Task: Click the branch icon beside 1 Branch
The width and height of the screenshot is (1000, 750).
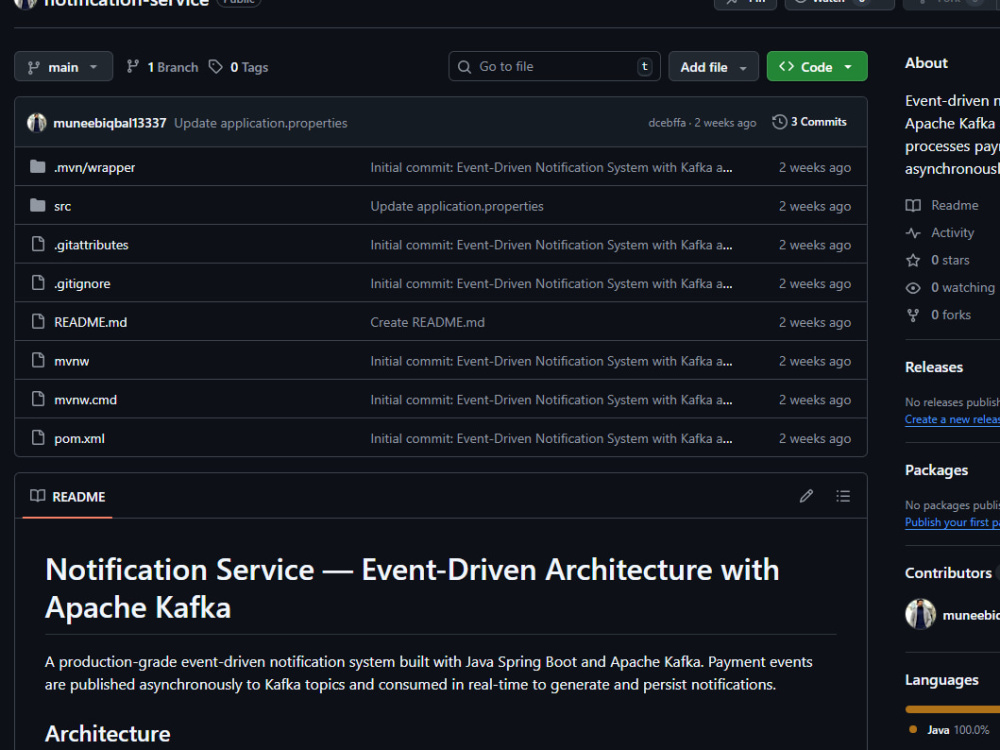Action: (x=133, y=66)
